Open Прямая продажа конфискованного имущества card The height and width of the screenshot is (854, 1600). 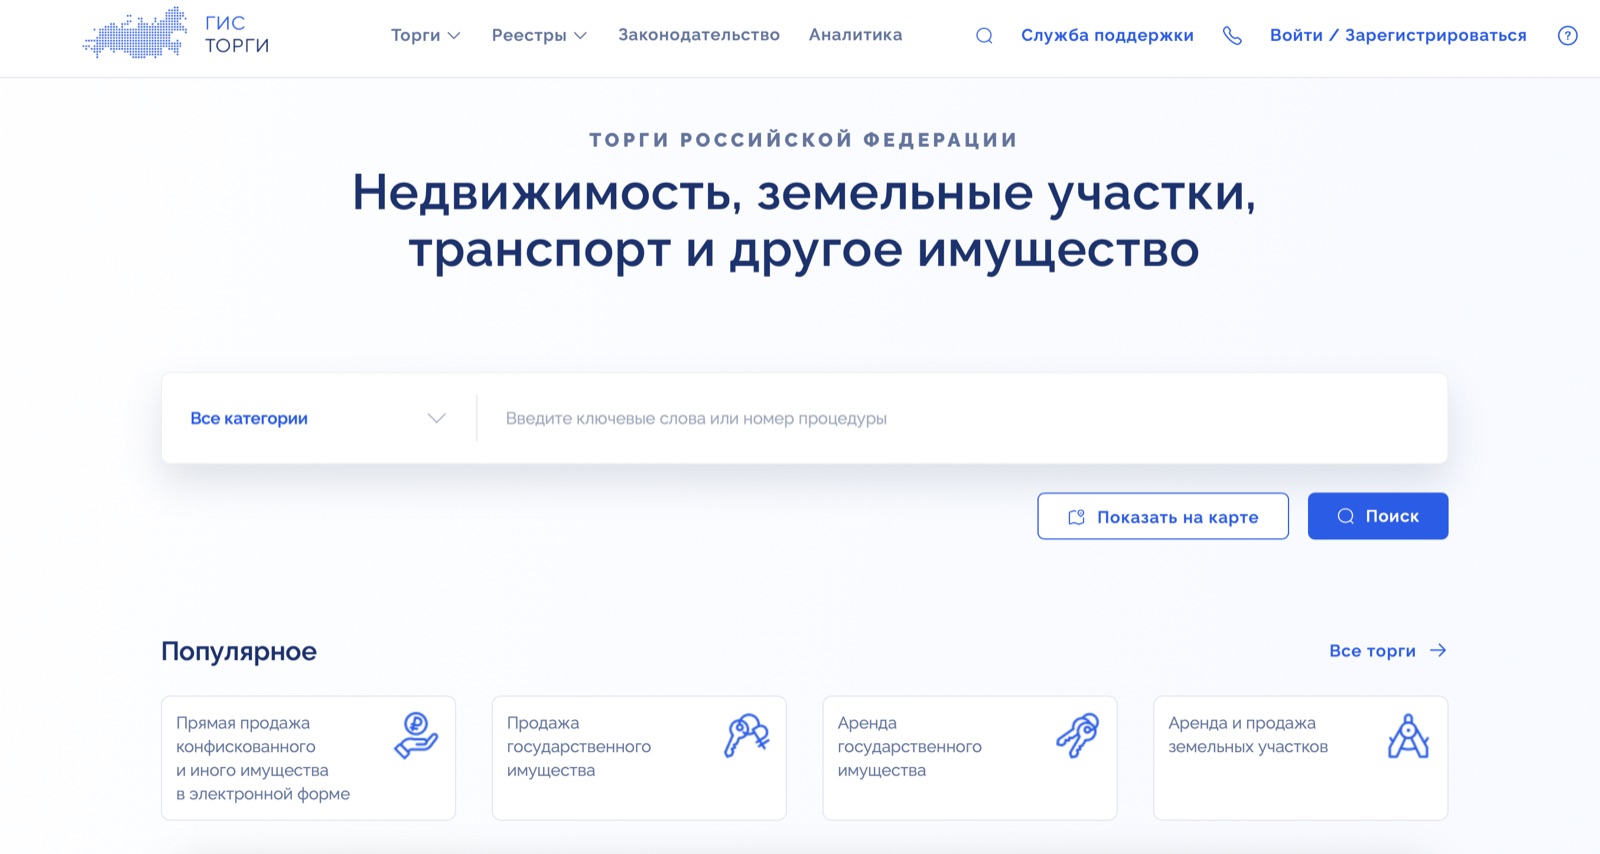click(x=308, y=758)
